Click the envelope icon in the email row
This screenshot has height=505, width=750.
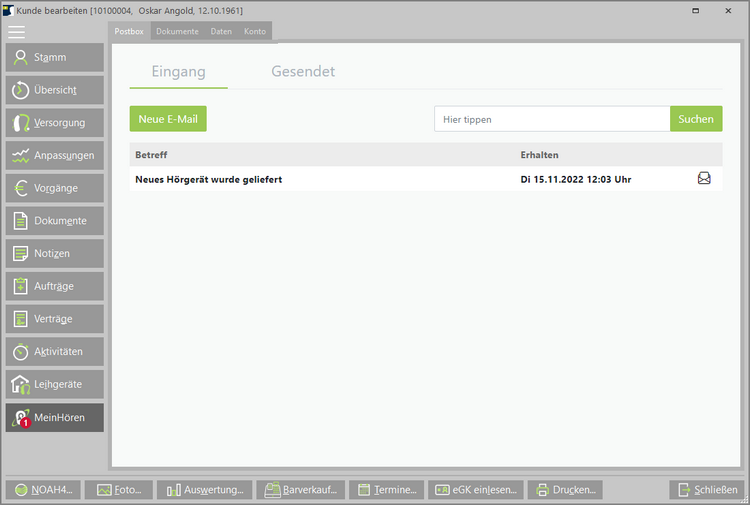point(704,179)
